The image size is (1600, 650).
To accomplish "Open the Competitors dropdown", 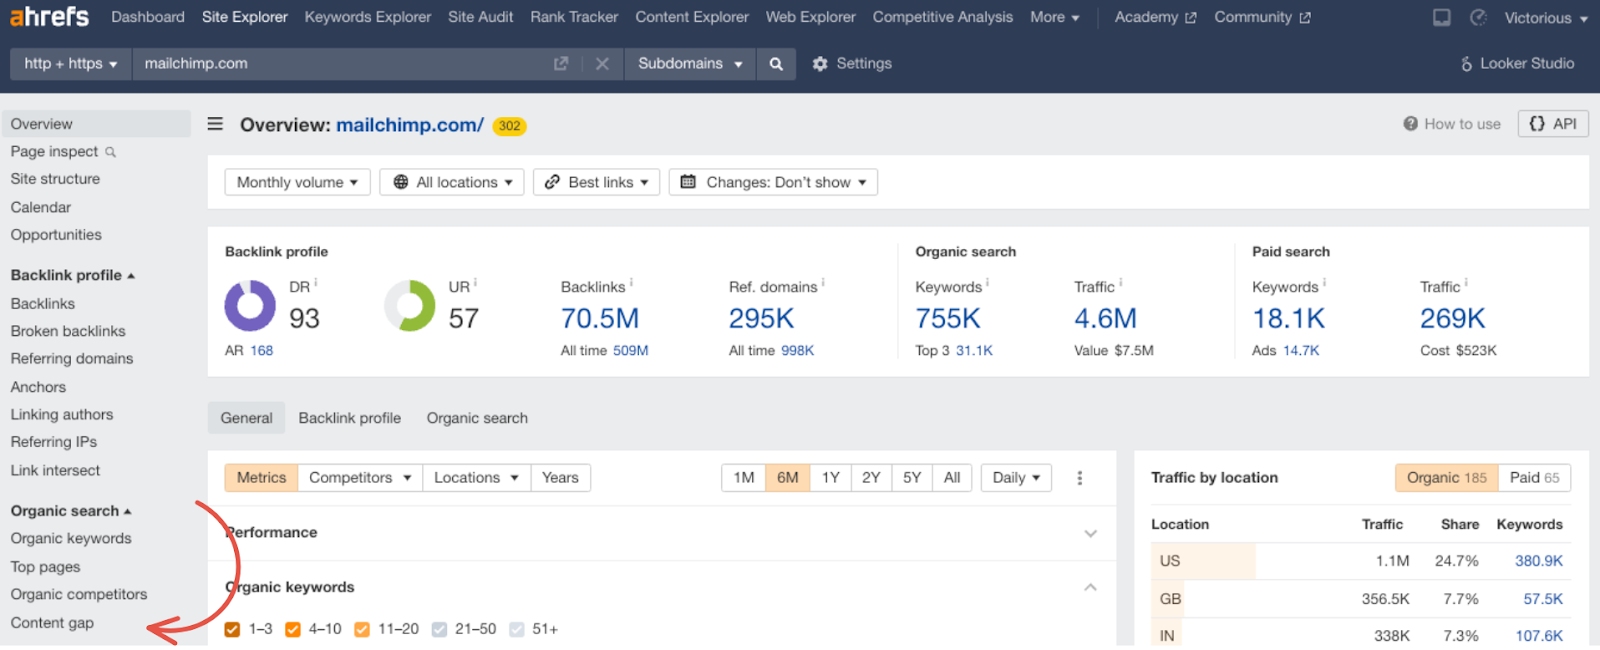I will tap(360, 478).
